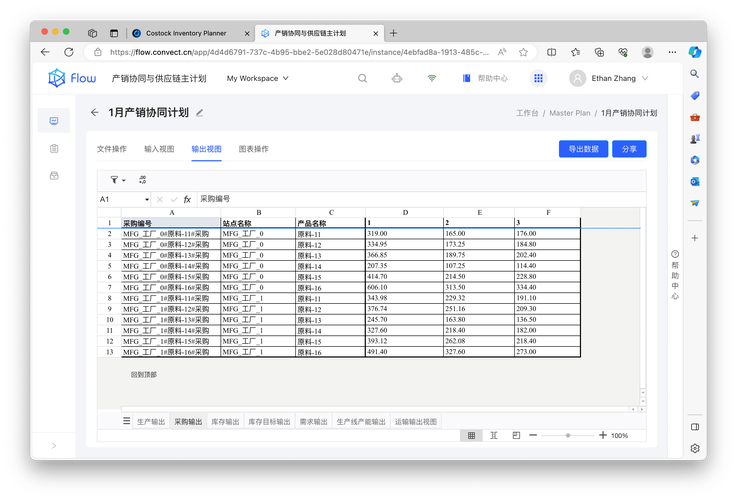The image size is (737, 500).
Task: Expand the A1 cell name box dropdown
Action: pyautogui.click(x=147, y=199)
